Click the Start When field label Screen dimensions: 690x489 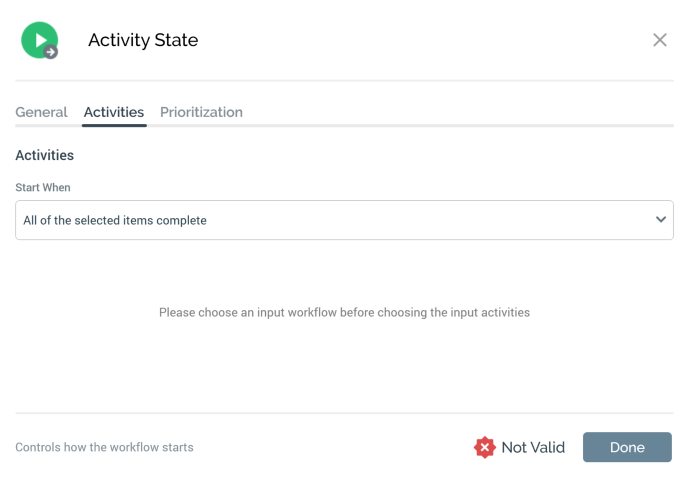coord(43,187)
